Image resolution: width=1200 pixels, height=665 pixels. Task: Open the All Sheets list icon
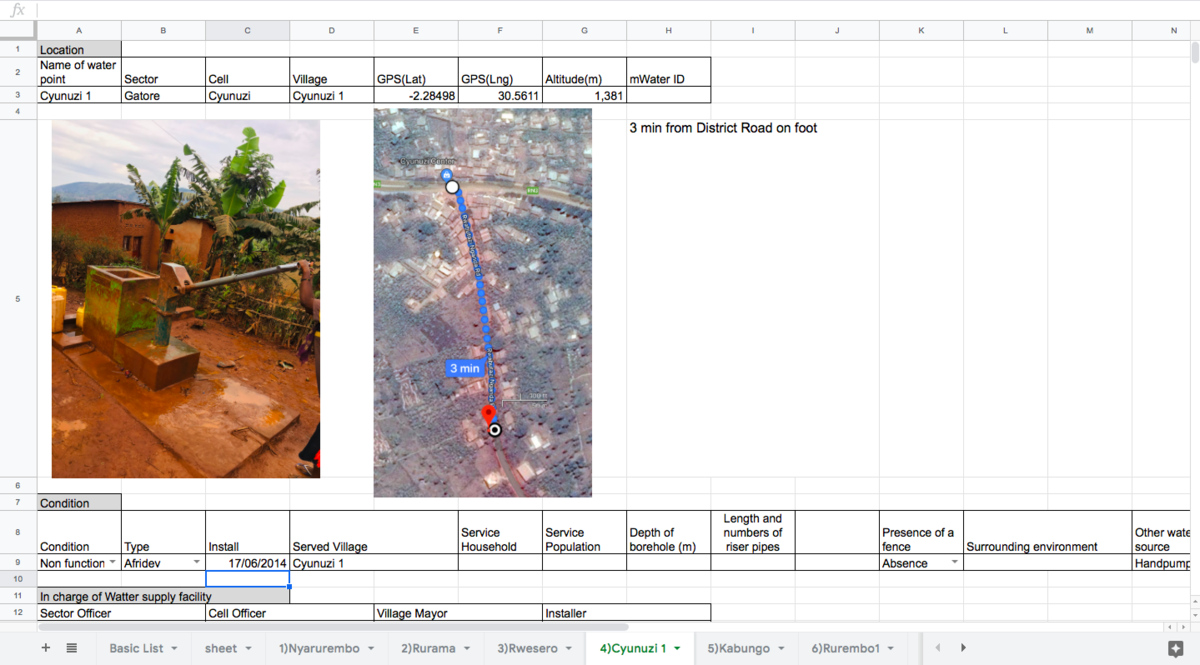tap(72, 648)
